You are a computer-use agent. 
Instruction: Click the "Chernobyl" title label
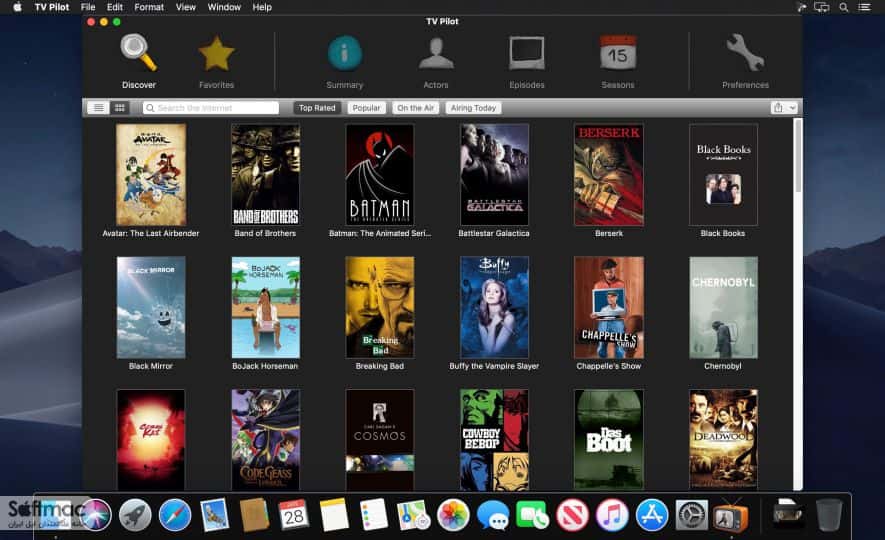[722, 366]
